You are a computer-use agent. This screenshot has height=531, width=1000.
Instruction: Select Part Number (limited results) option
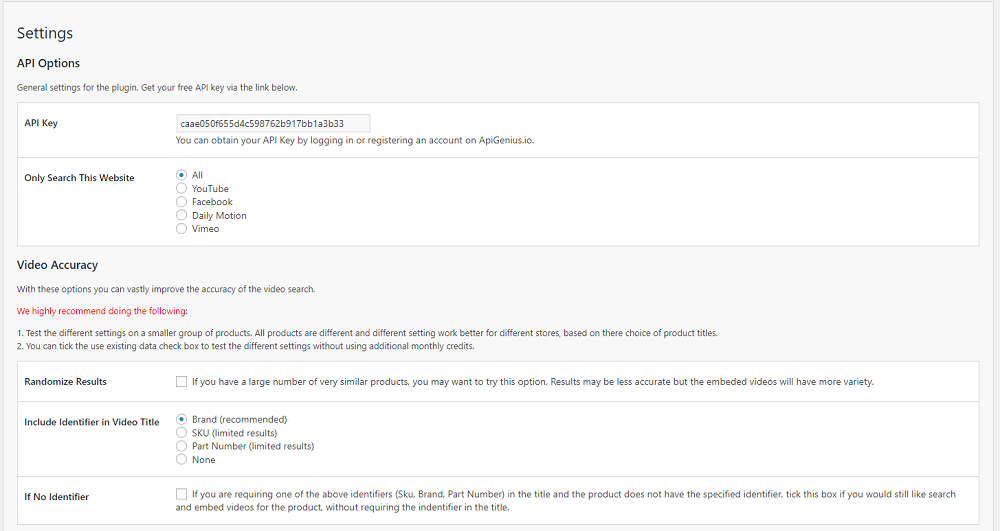click(181, 446)
